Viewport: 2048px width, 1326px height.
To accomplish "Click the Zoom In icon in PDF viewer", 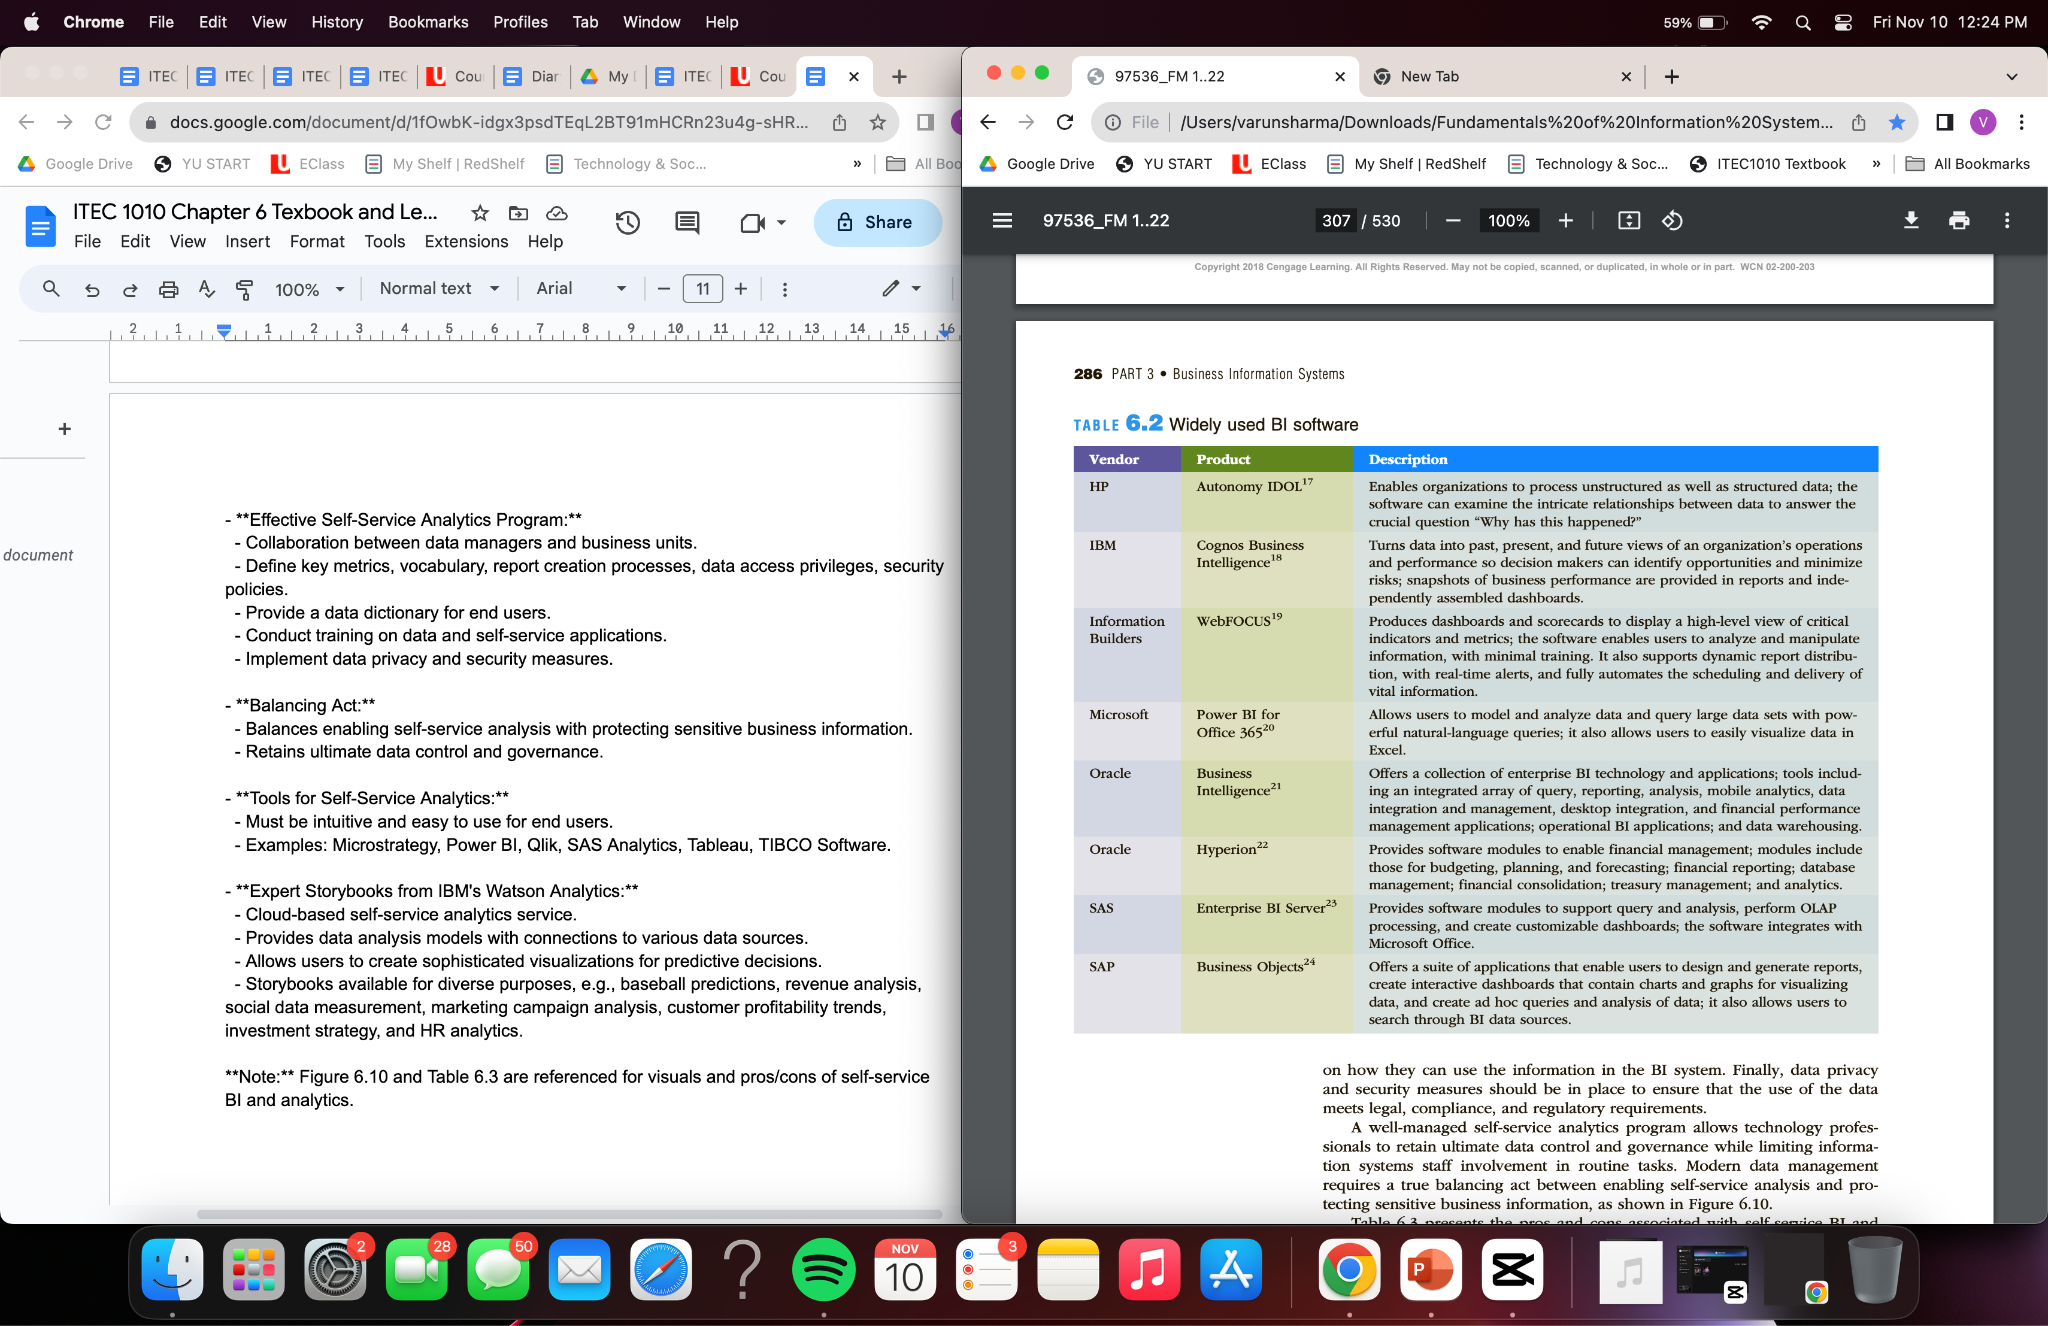I will [1566, 220].
